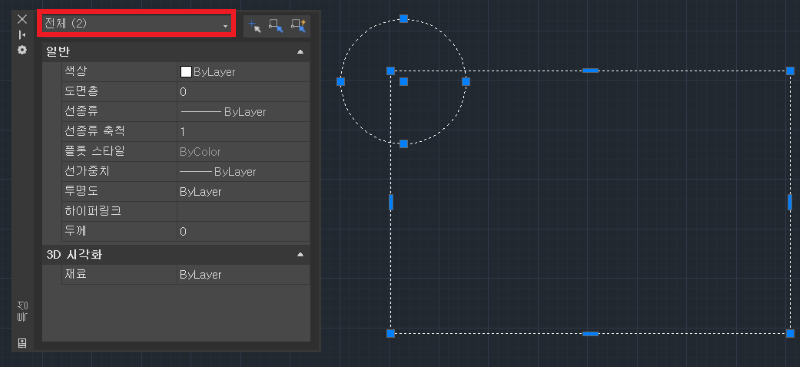800x367 pixels.
Task: Click the auto-hide palette icon
Action: (22, 35)
